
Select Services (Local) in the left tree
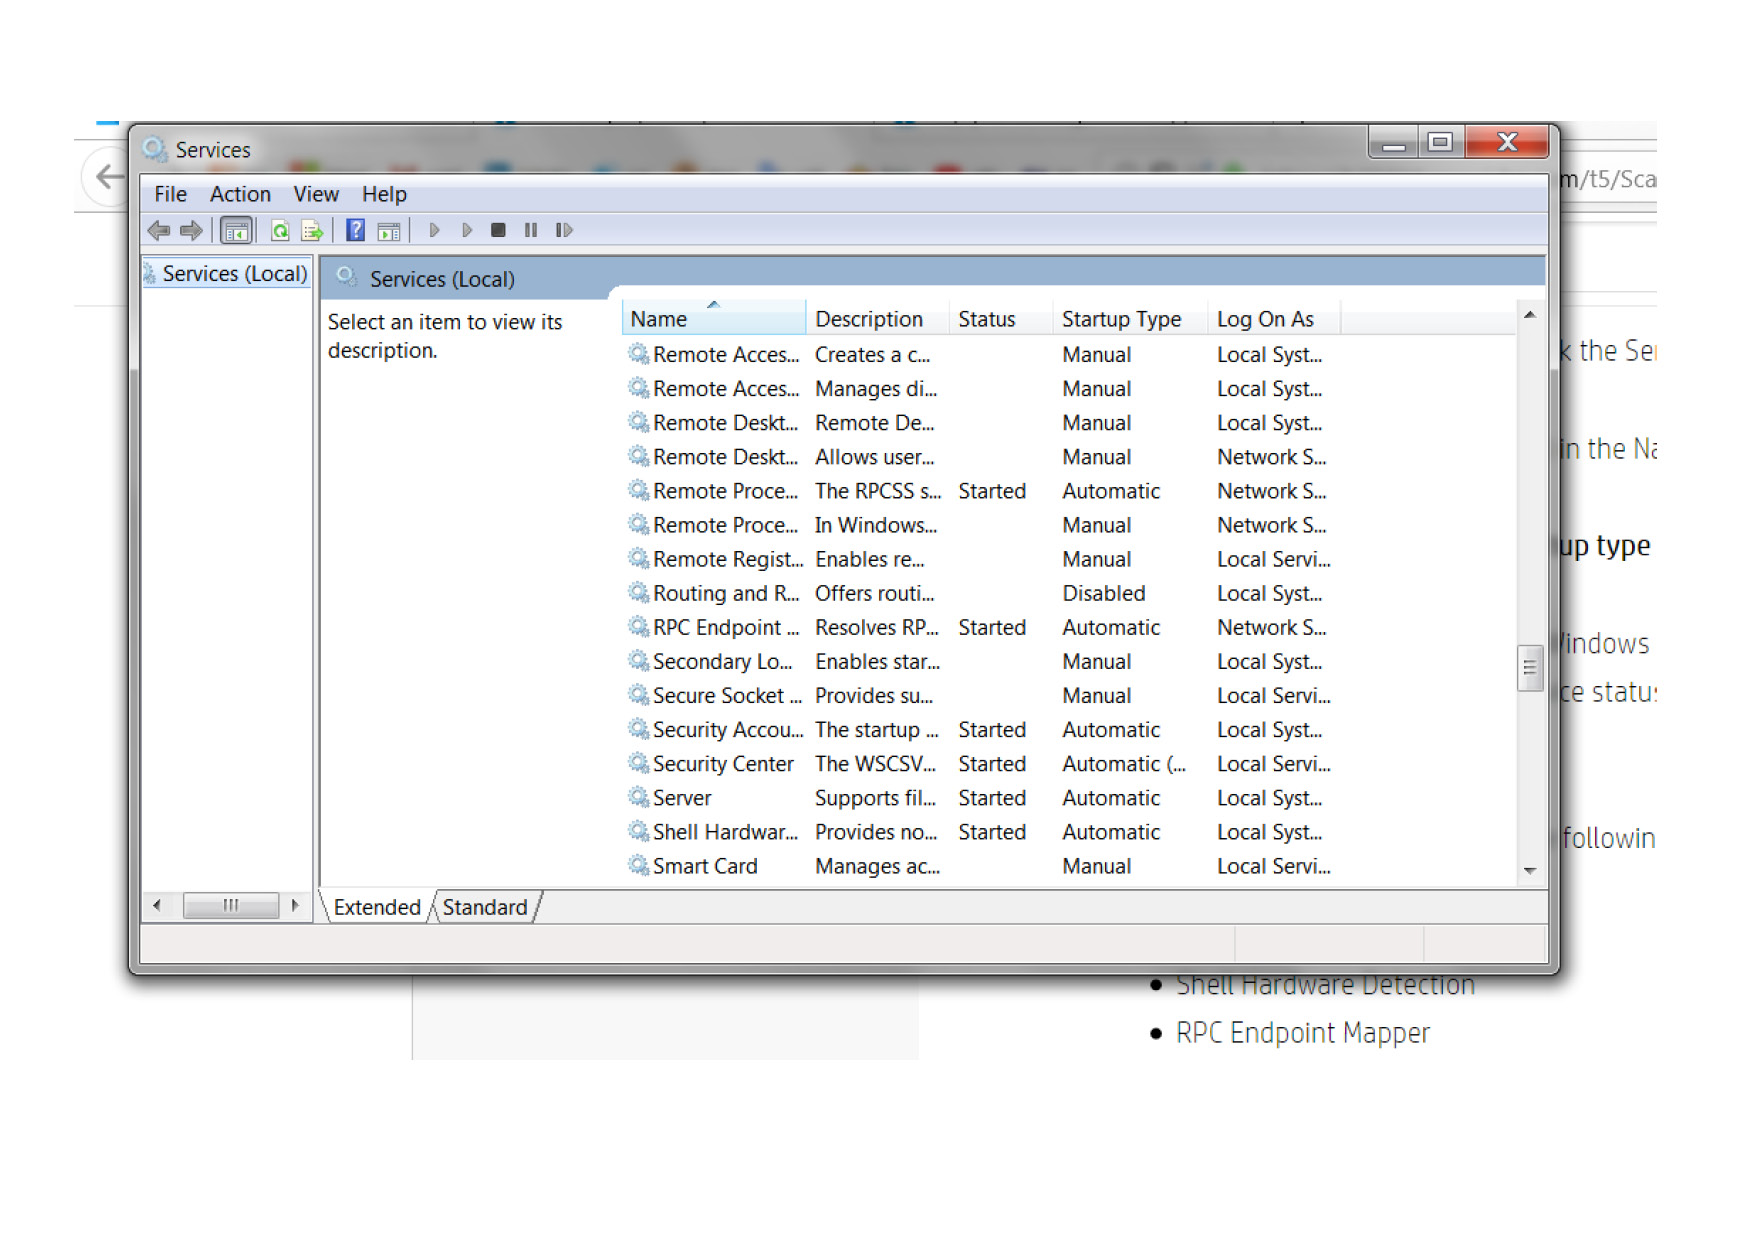(234, 274)
